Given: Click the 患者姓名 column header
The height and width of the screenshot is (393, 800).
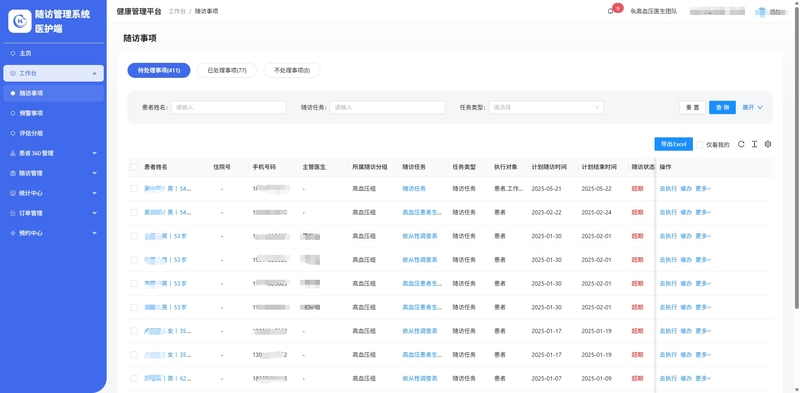Looking at the screenshot, I should point(156,167).
